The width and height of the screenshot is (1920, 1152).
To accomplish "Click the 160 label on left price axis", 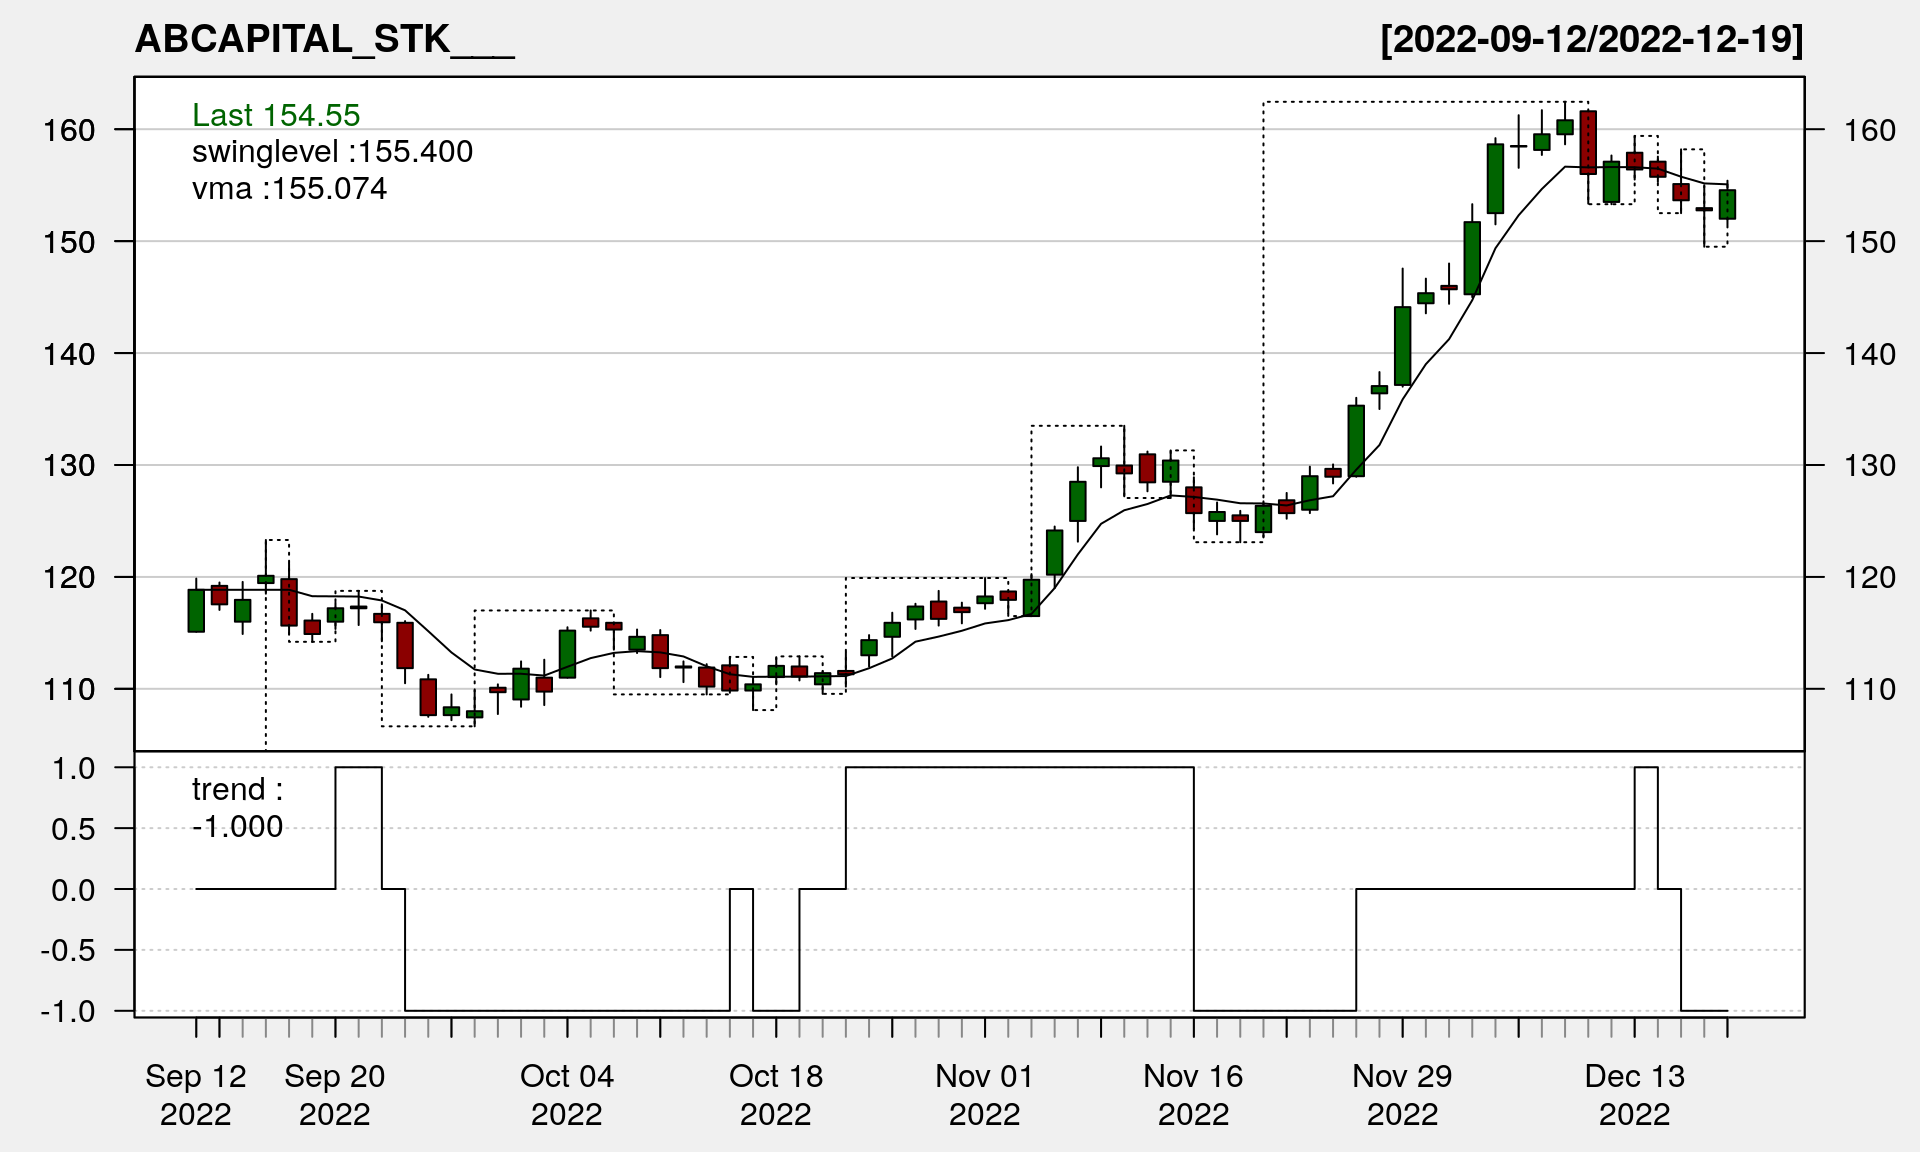I will coord(69,130).
